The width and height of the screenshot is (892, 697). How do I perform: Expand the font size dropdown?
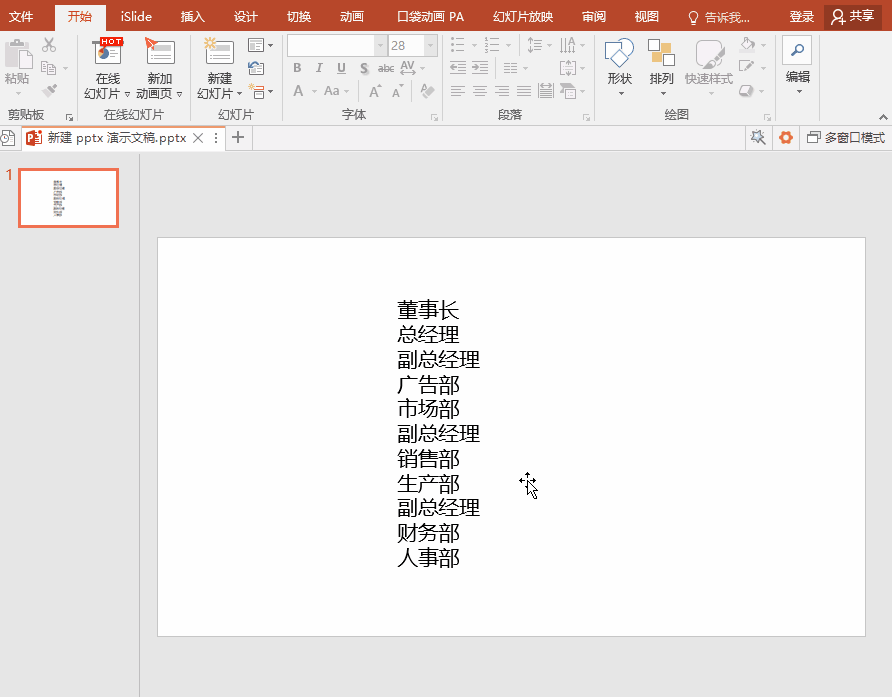[x=431, y=46]
